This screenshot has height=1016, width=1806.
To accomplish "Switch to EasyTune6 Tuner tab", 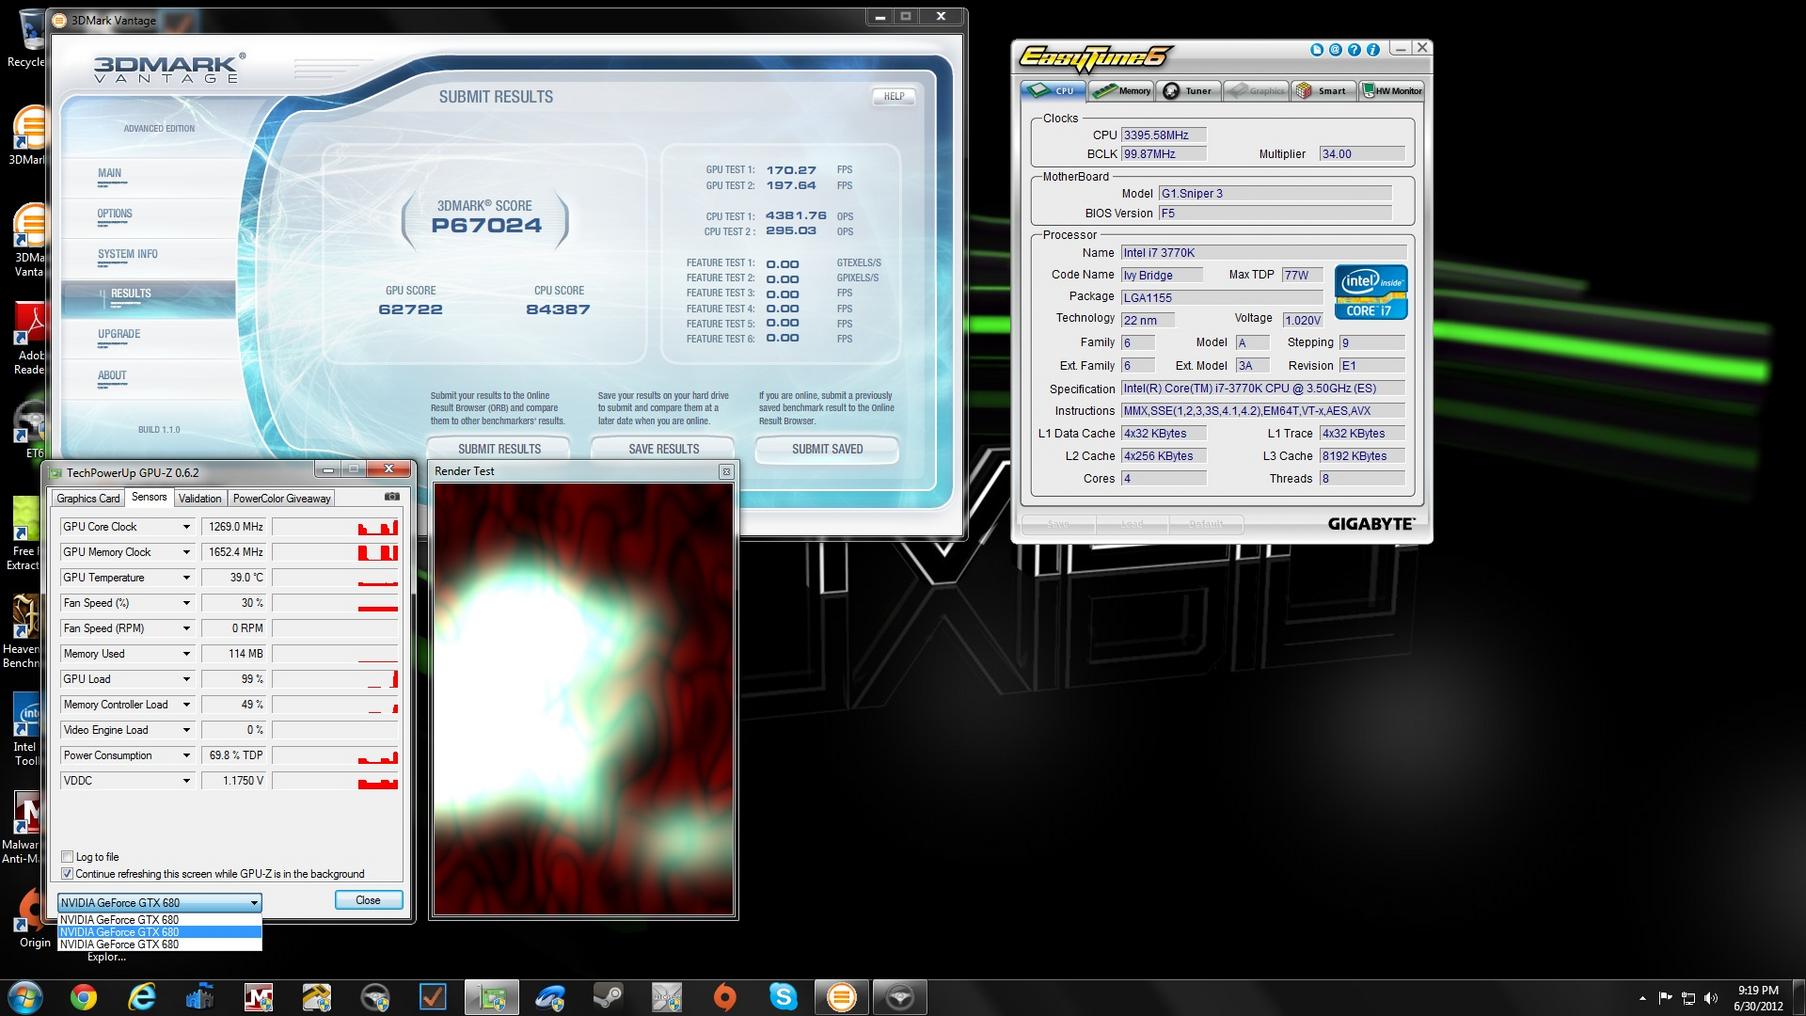I will pos(1188,91).
